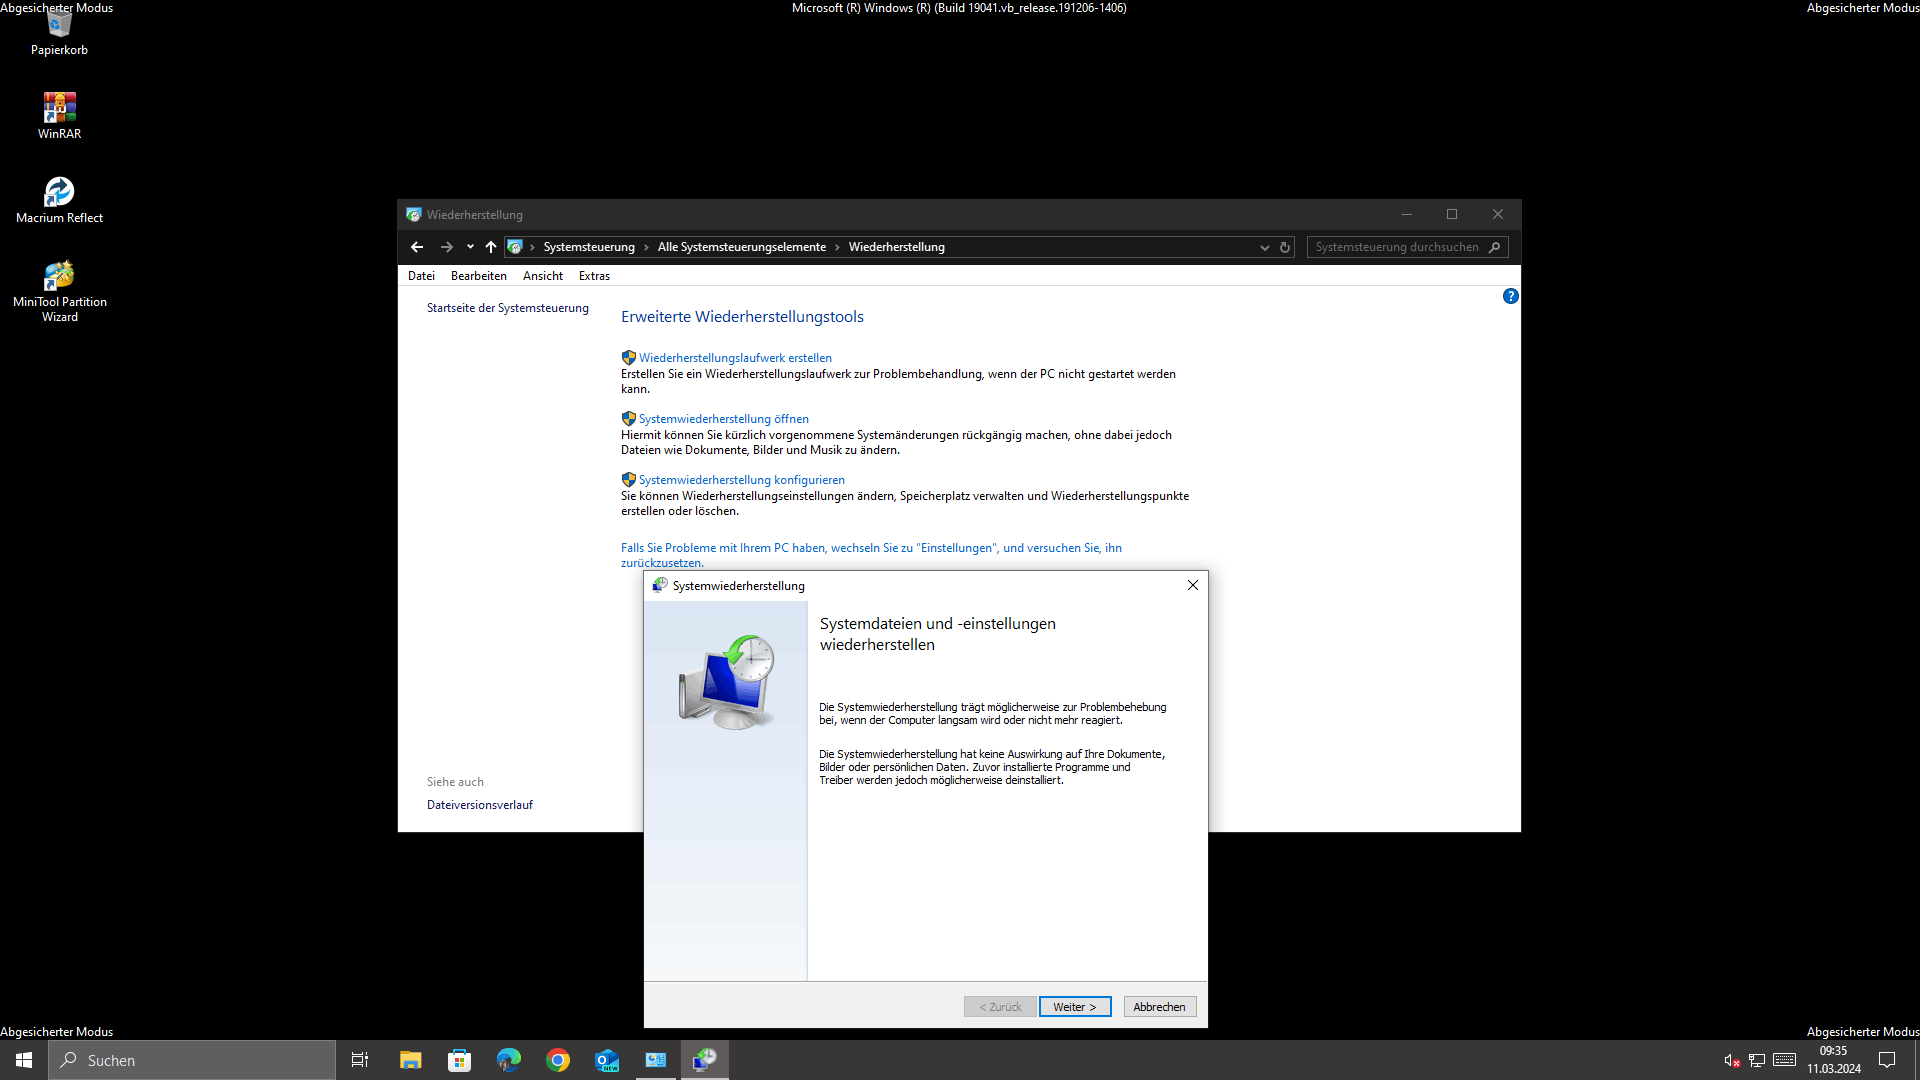Click the muted volume tray icon
Viewport: 1920px width, 1080px height.
(x=1731, y=1060)
